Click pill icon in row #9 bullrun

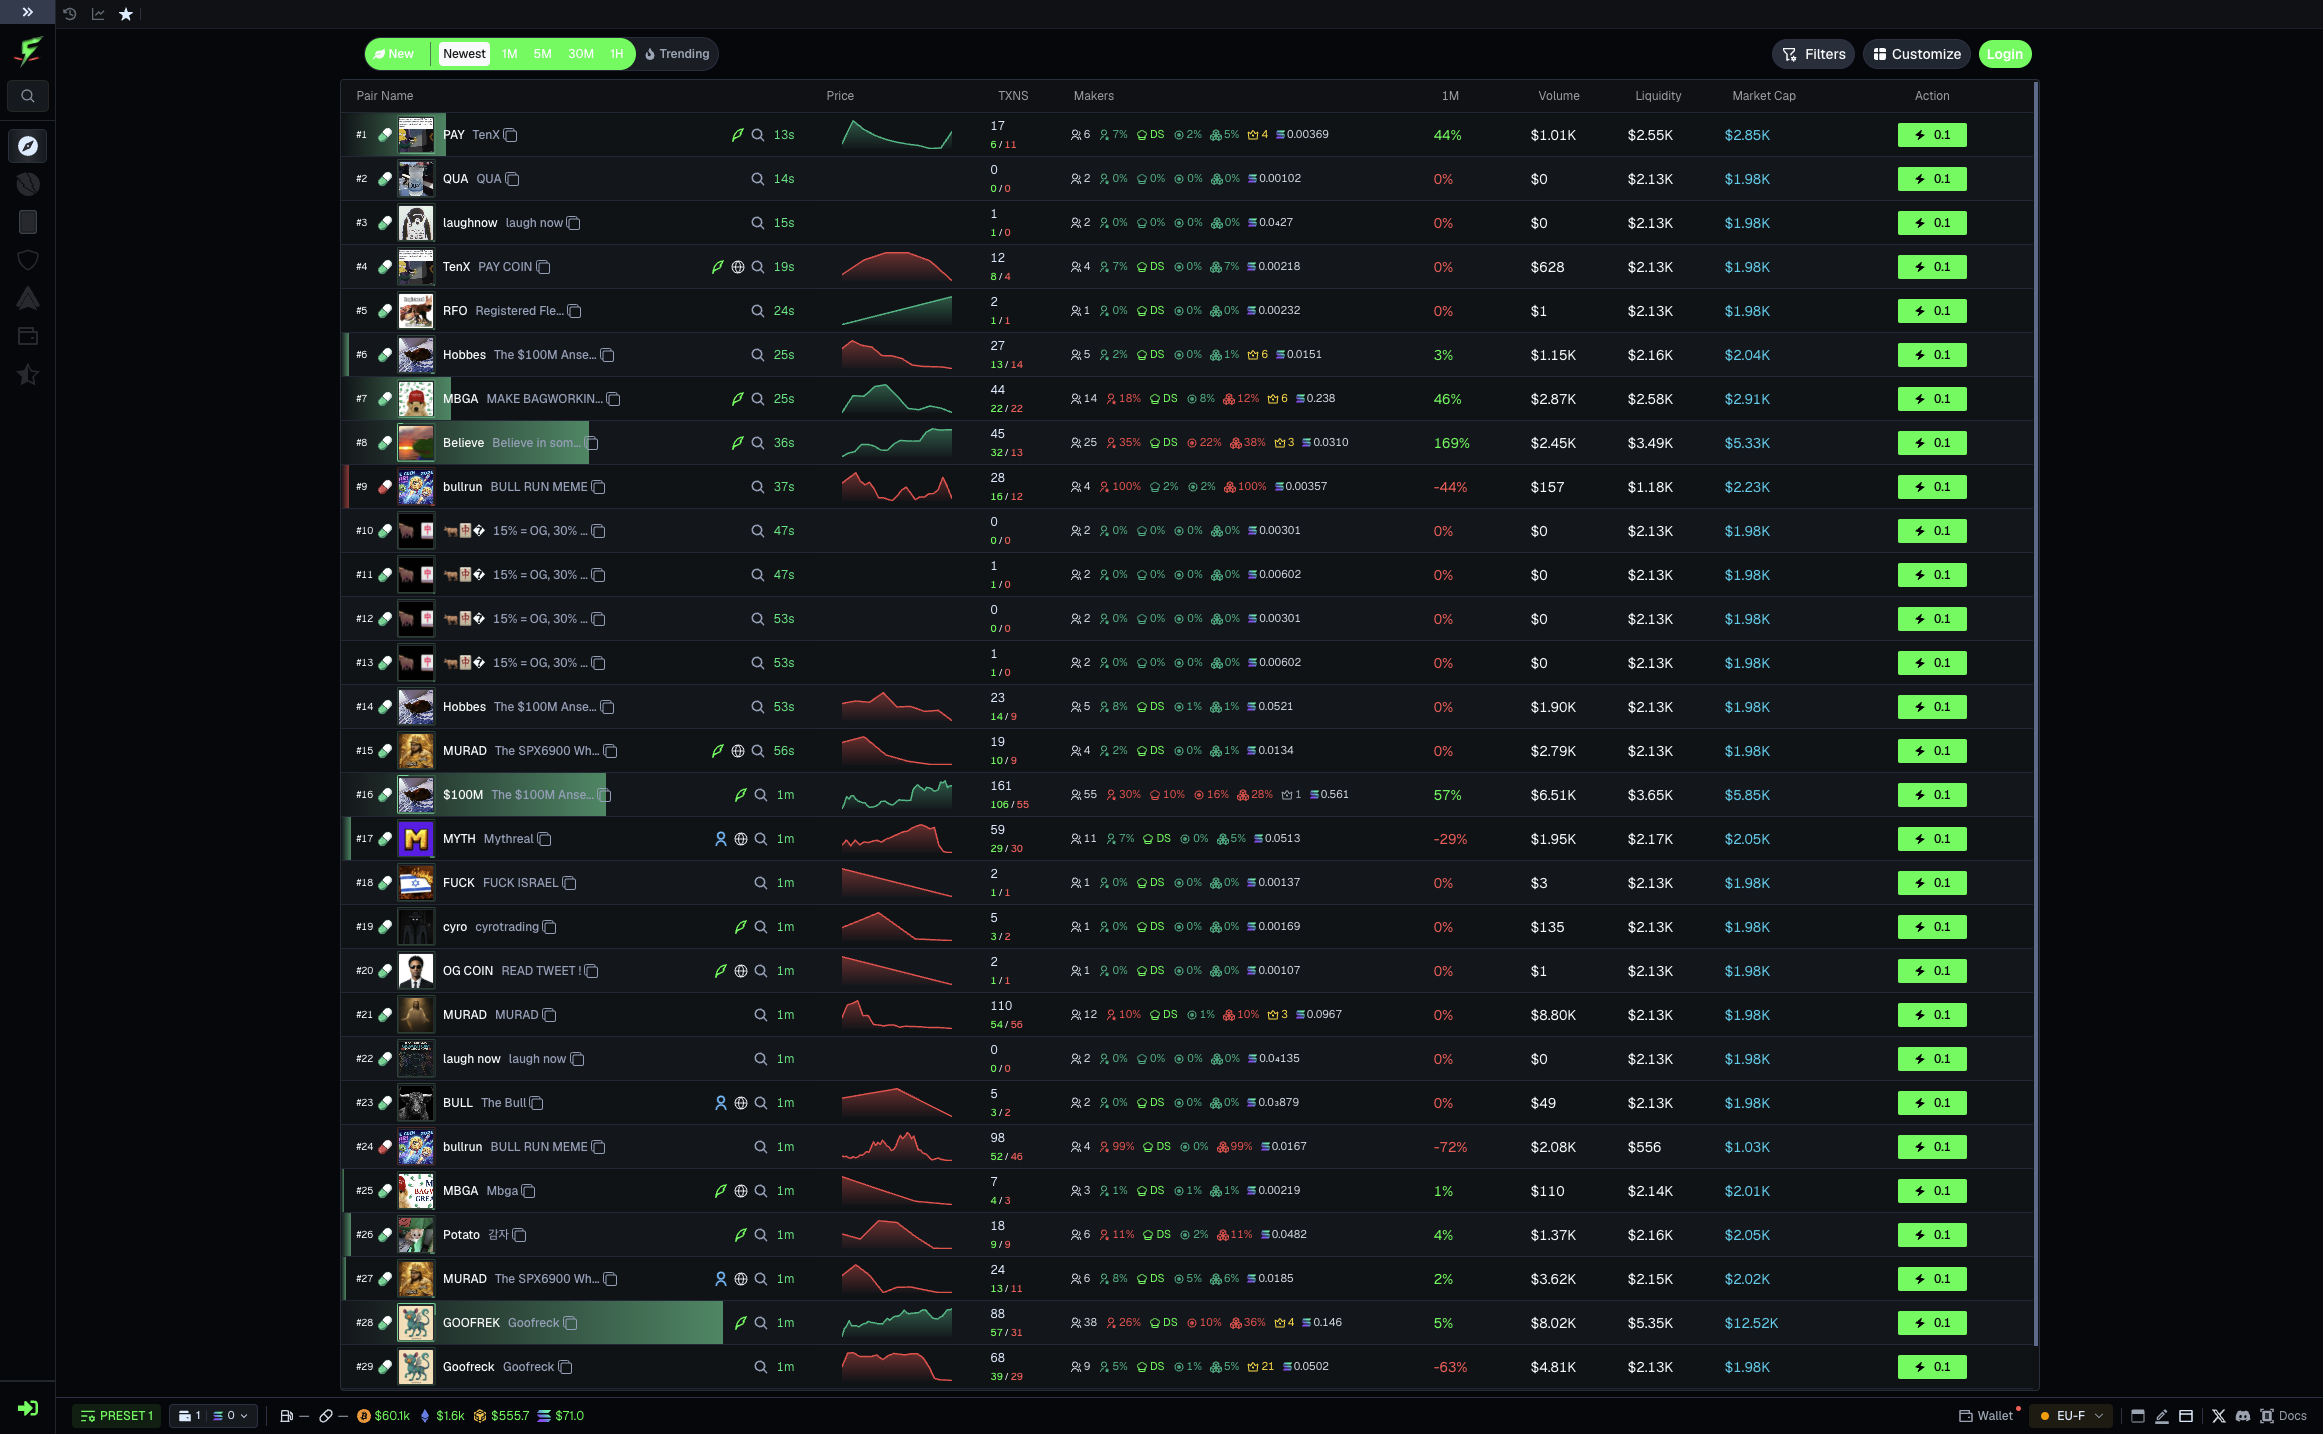click(x=385, y=487)
